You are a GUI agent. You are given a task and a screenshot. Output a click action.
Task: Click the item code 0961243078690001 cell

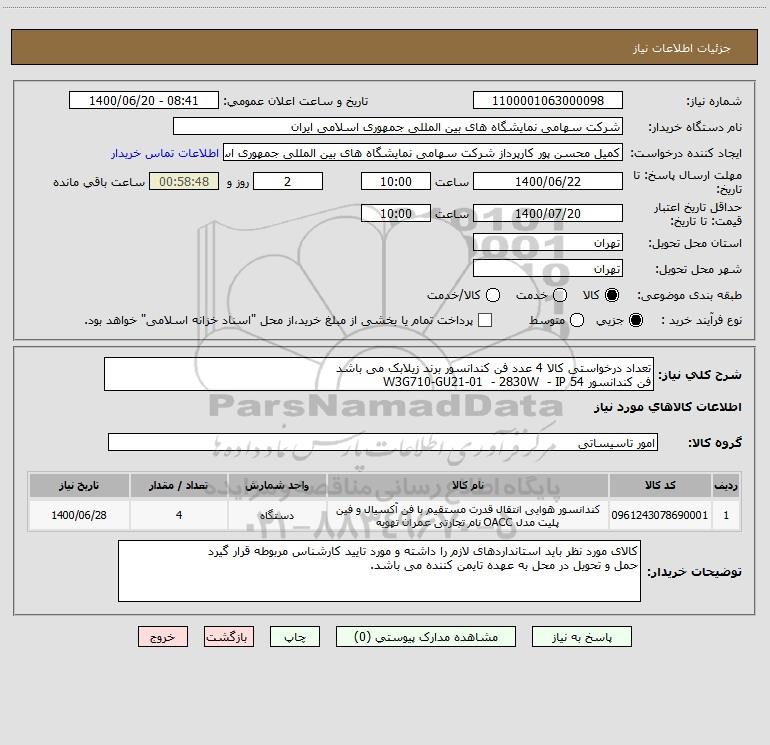click(x=660, y=515)
